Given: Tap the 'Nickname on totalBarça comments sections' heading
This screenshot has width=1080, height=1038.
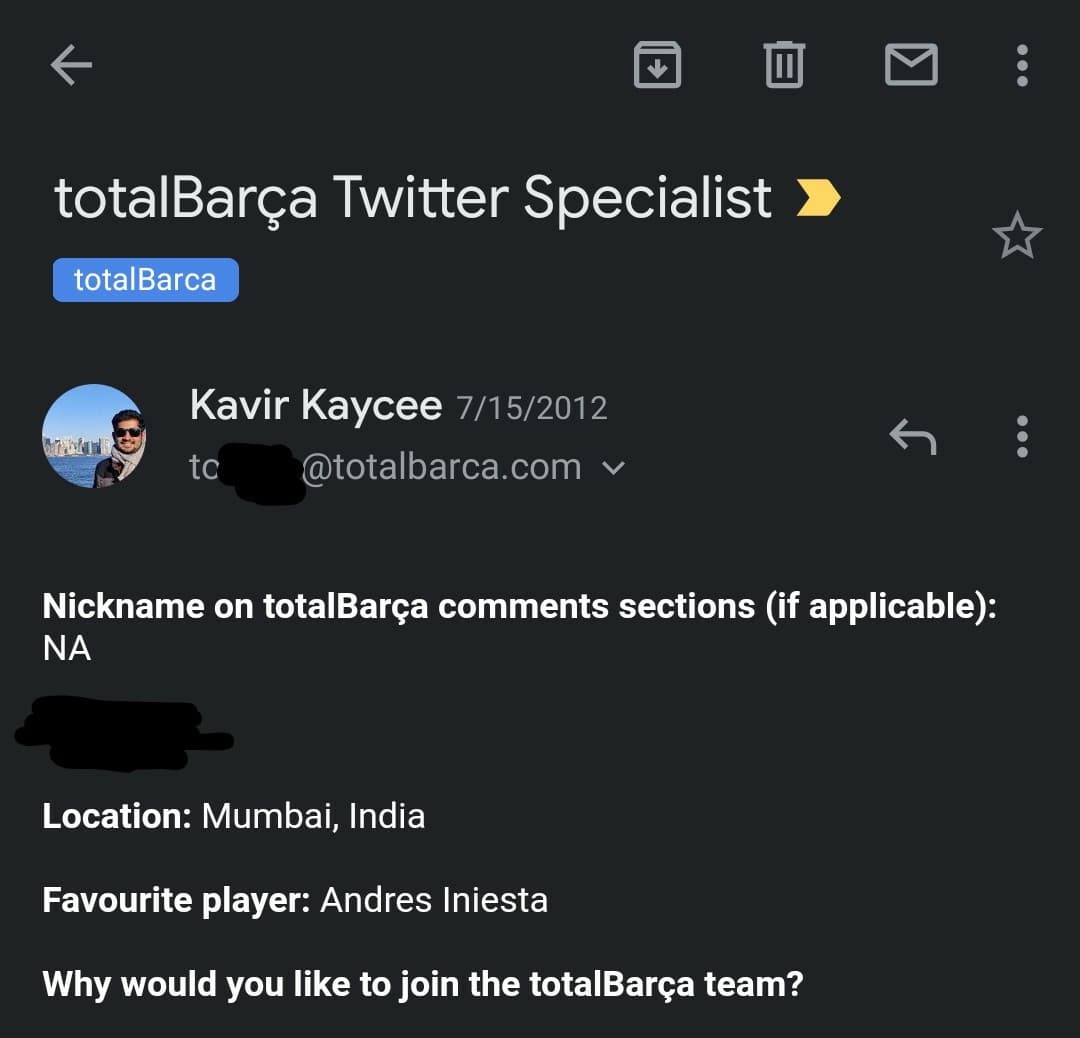Looking at the screenshot, I should click(x=519, y=606).
